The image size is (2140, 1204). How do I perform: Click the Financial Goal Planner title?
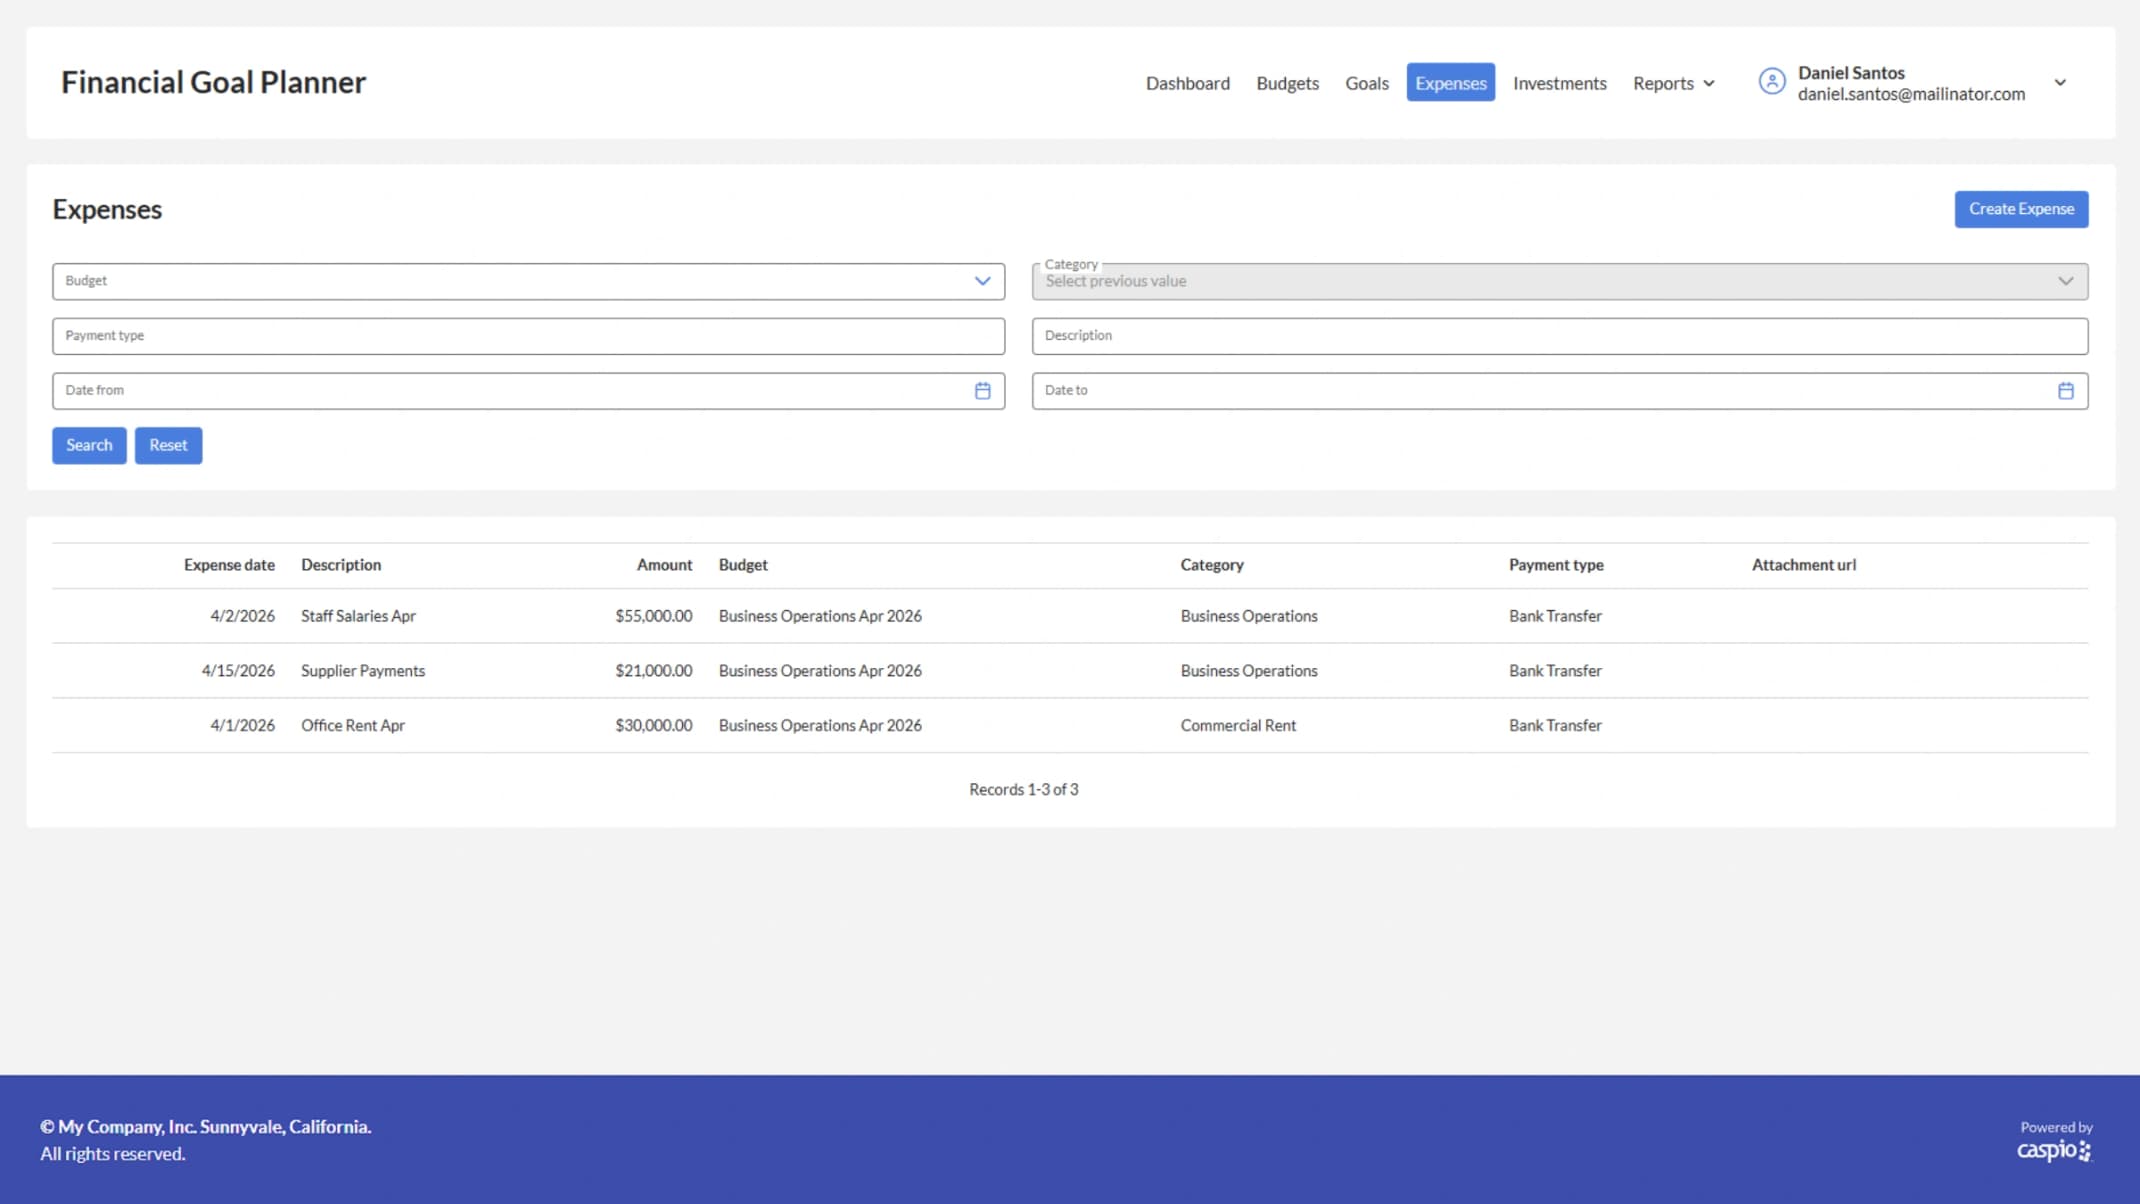[x=213, y=82]
